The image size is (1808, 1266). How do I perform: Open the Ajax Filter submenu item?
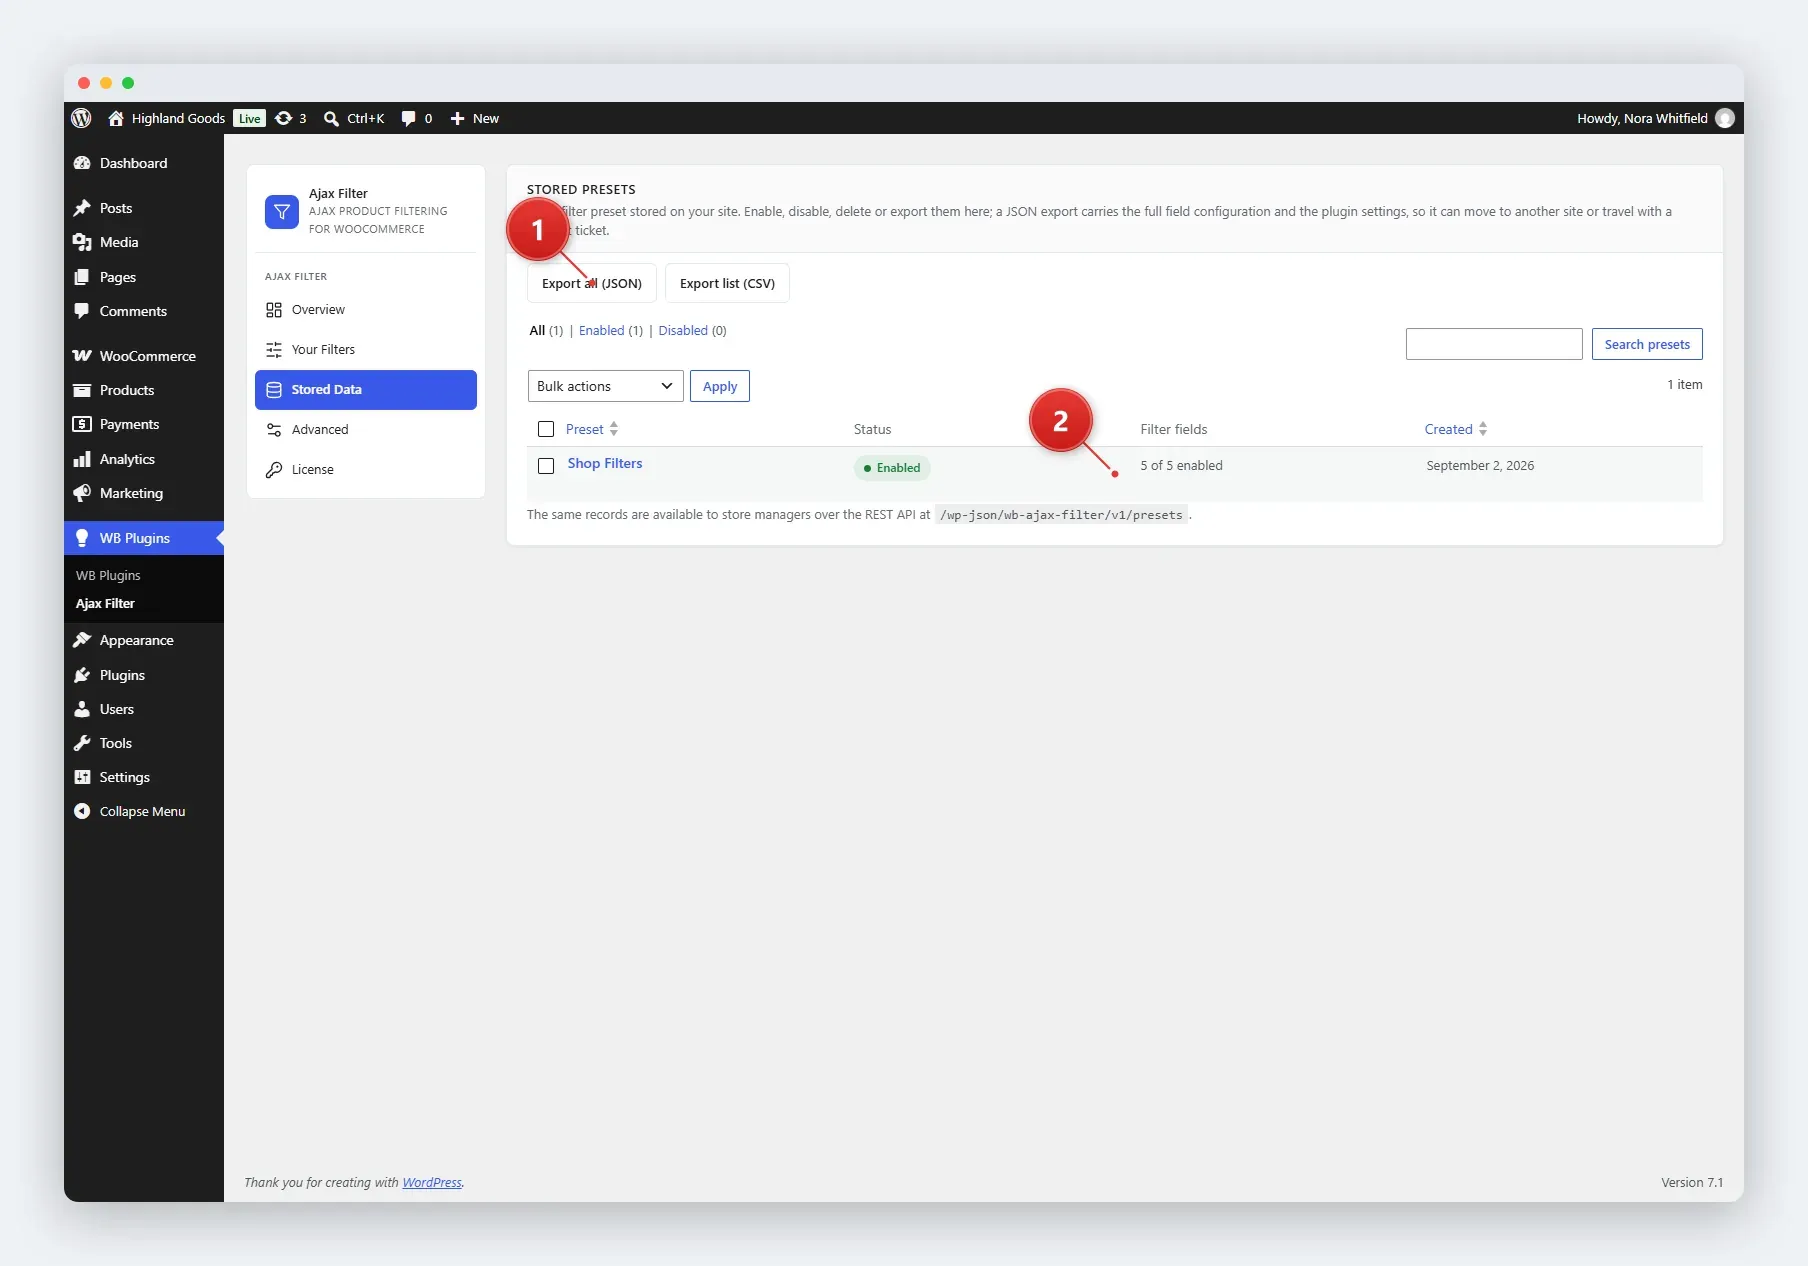[x=105, y=604]
